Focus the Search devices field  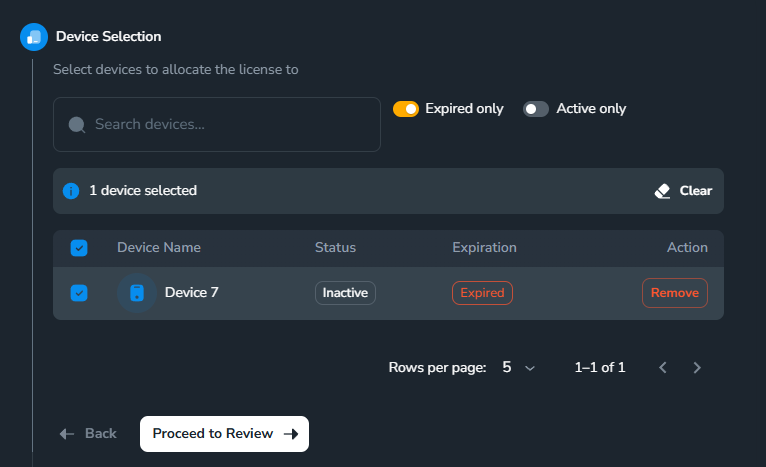click(x=217, y=125)
